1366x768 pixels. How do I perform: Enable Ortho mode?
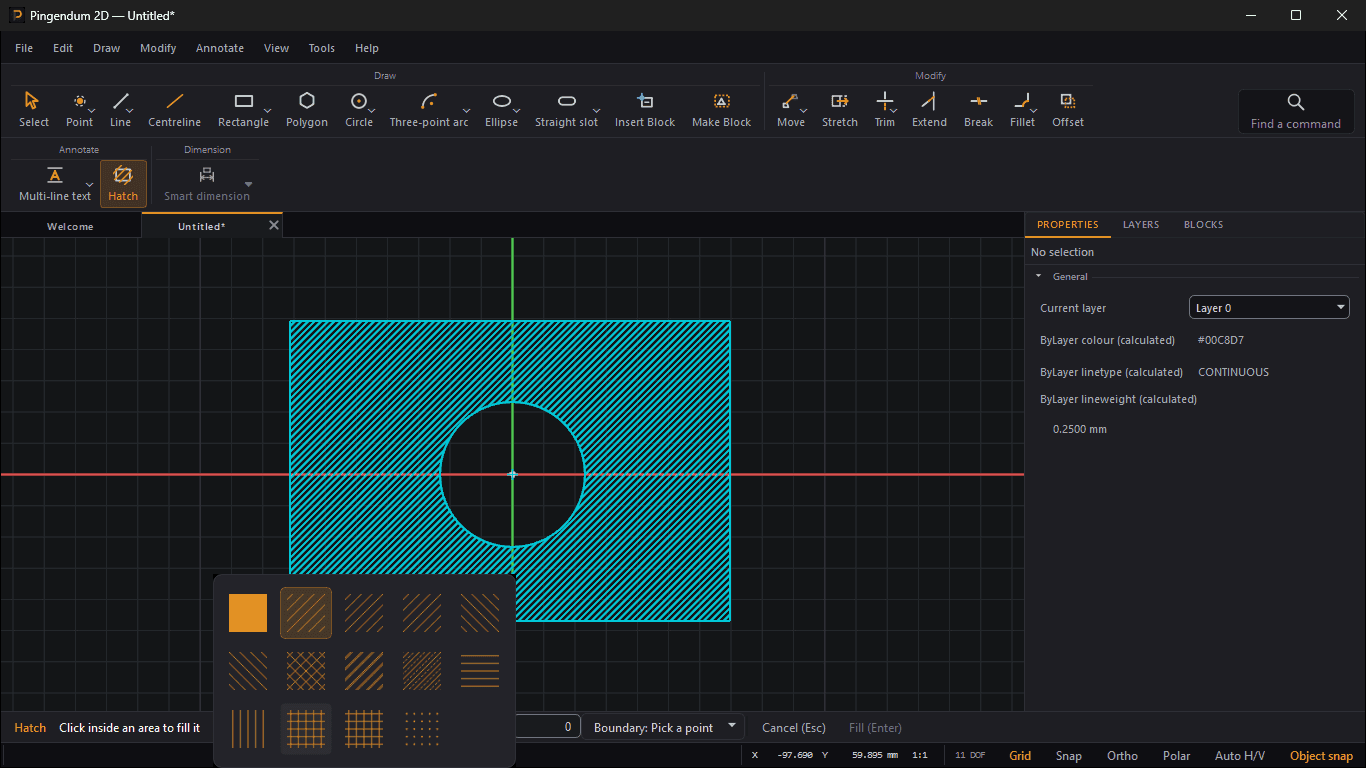(x=1122, y=756)
